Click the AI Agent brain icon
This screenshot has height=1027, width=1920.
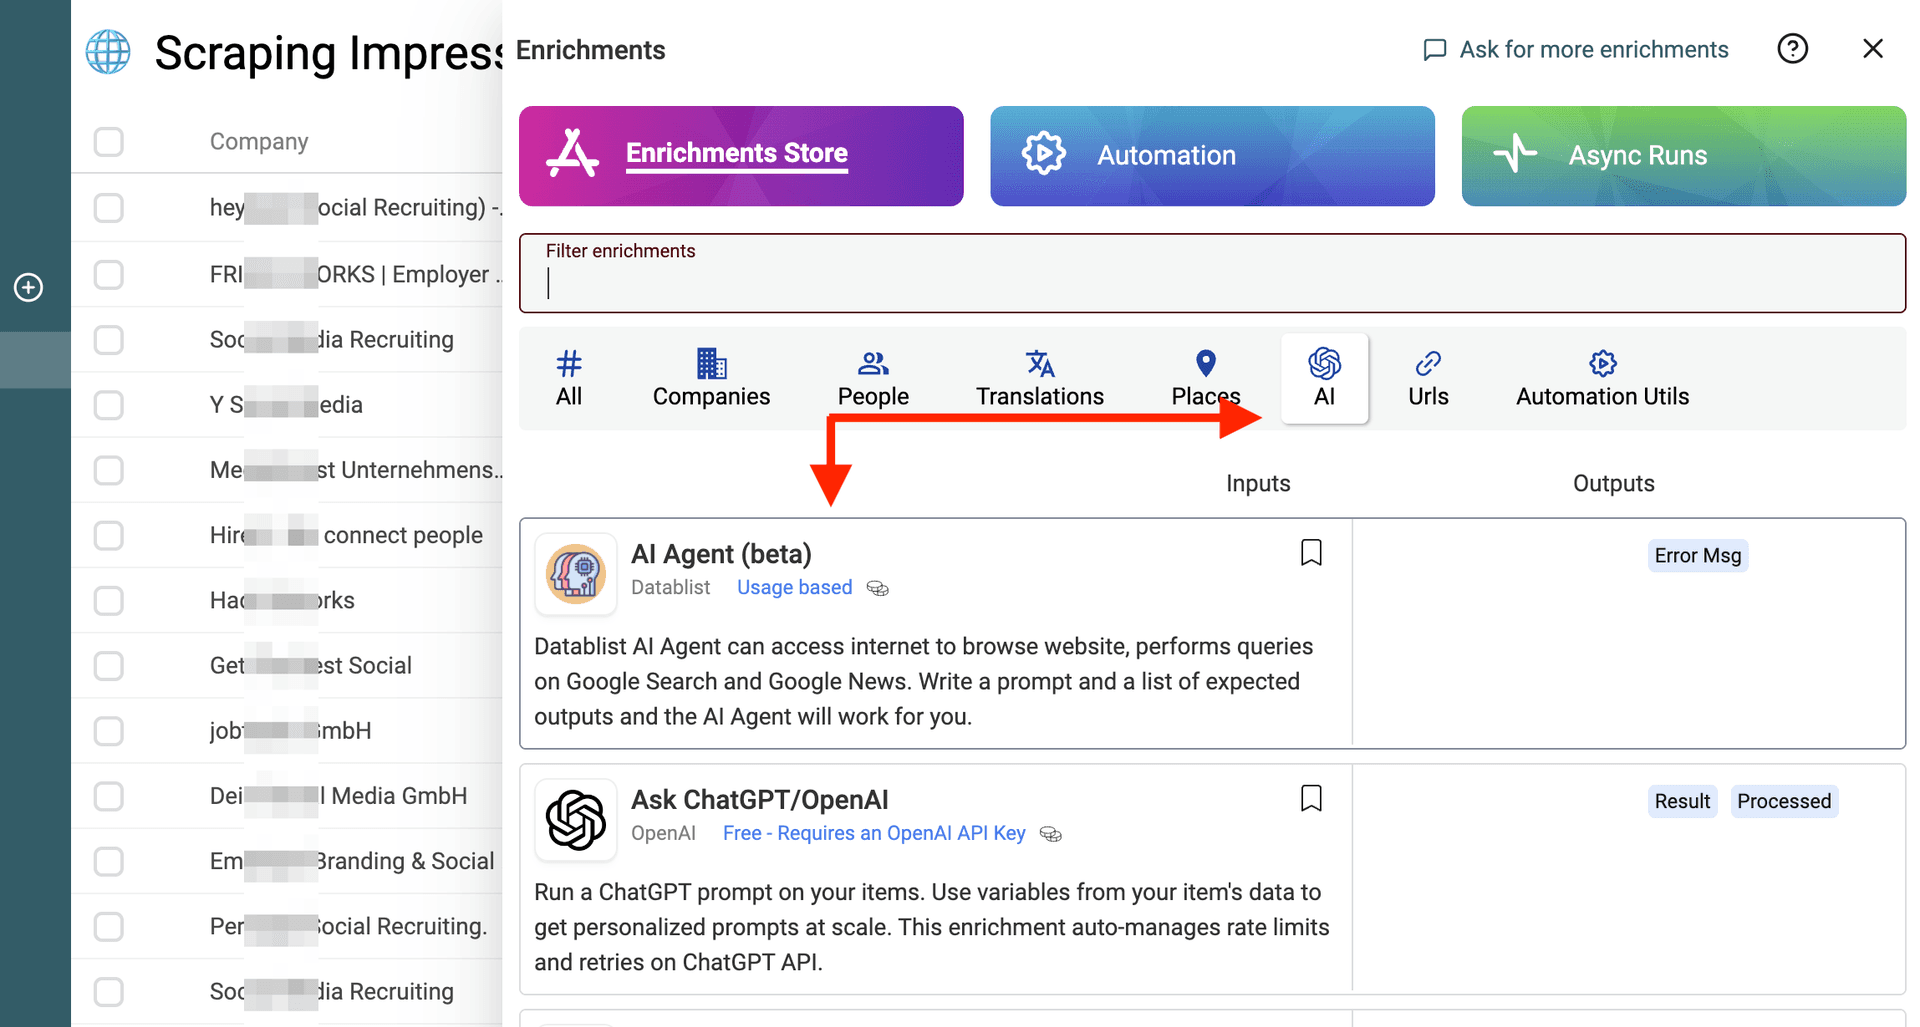click(575, 574)
